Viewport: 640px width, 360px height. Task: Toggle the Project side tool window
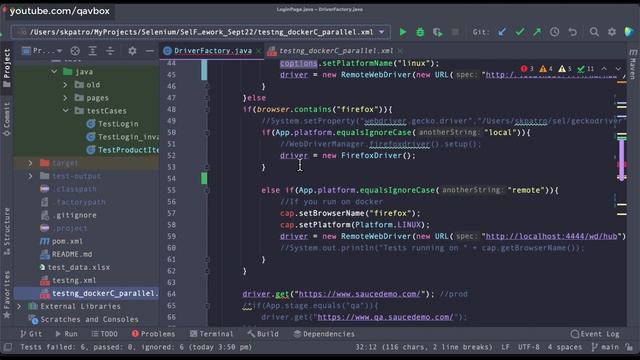click(x=7, y=68)
